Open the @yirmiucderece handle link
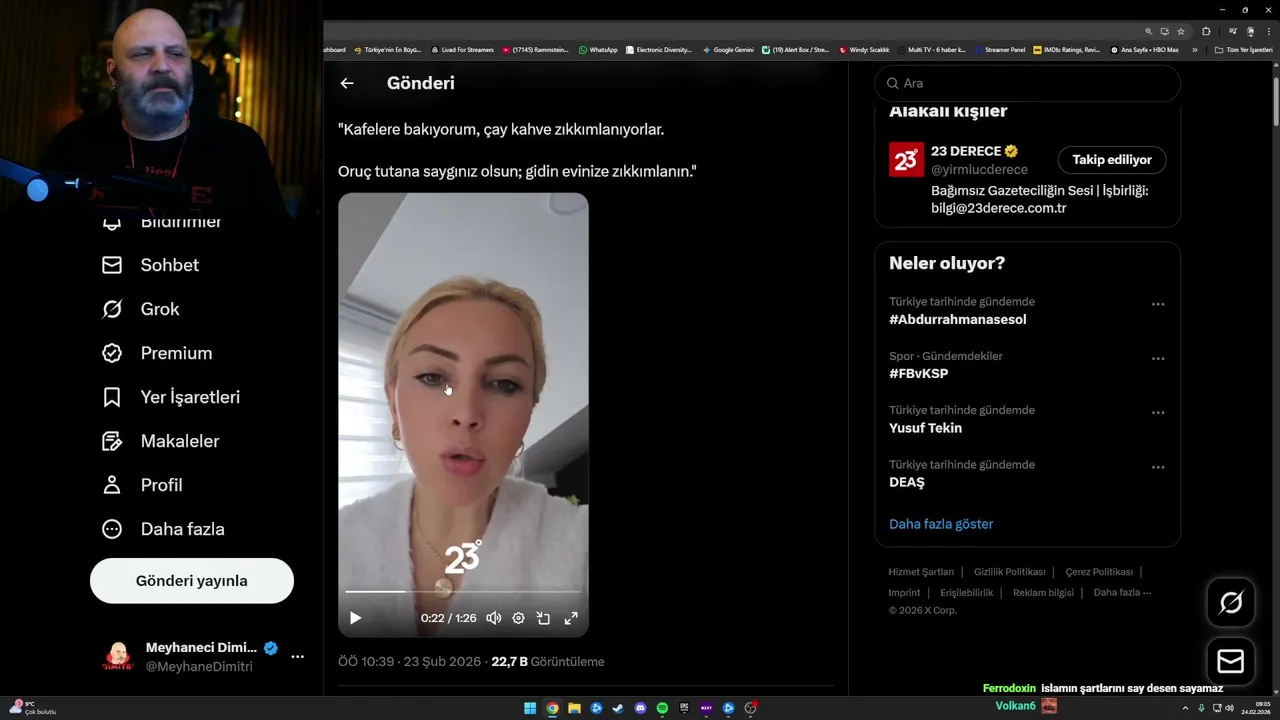Screen dimensions: 1280x720 tap(979, 169)
